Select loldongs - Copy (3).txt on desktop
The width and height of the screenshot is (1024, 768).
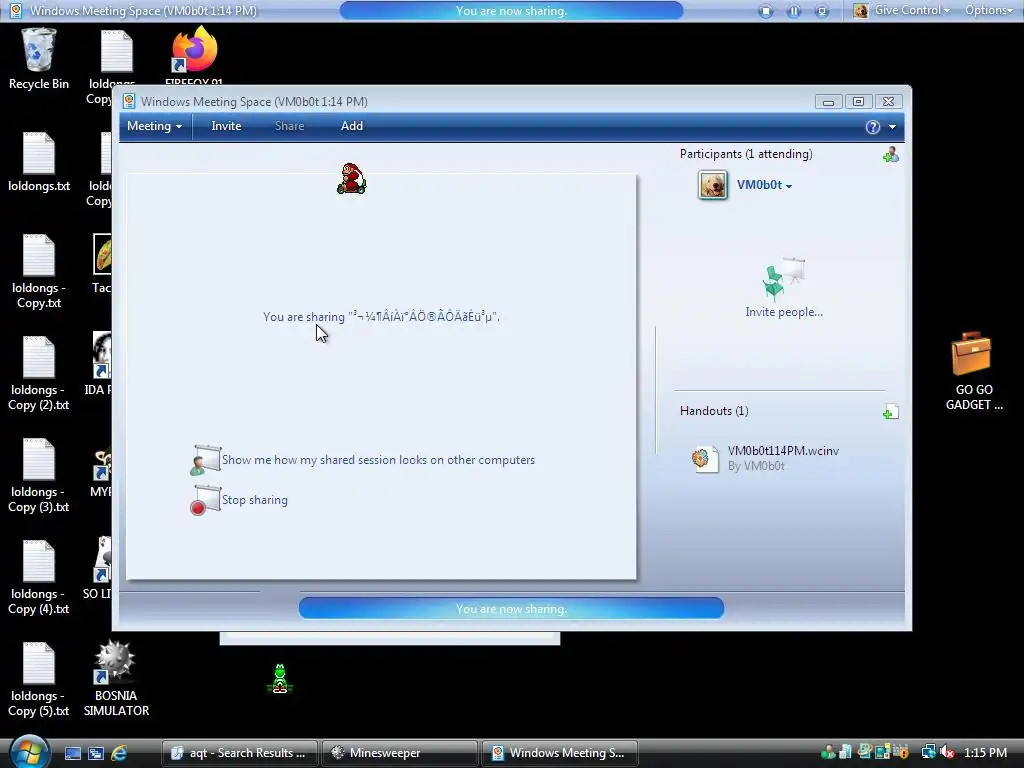click(x=39, y=475)
